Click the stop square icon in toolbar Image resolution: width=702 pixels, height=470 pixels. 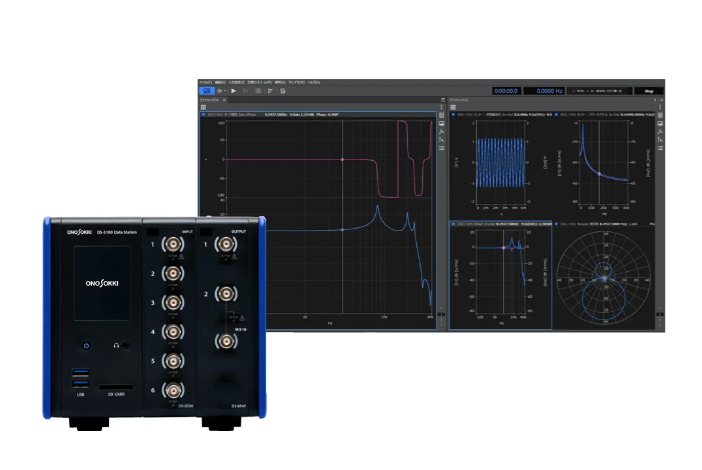(257, 91)
